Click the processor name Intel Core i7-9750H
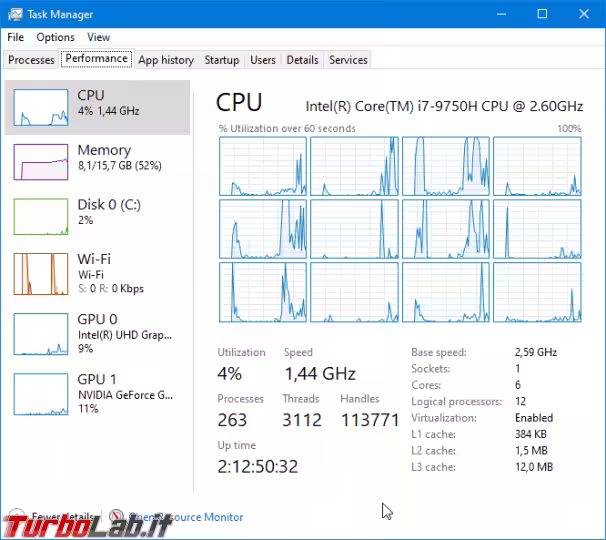 444,106
